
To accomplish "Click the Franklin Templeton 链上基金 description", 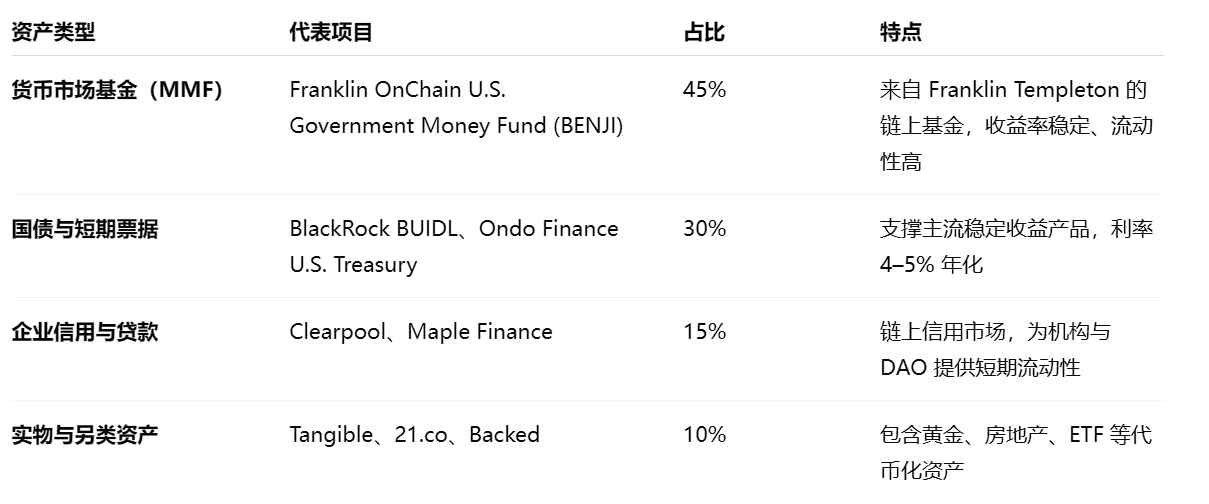I will click(x=1016, y=126).
